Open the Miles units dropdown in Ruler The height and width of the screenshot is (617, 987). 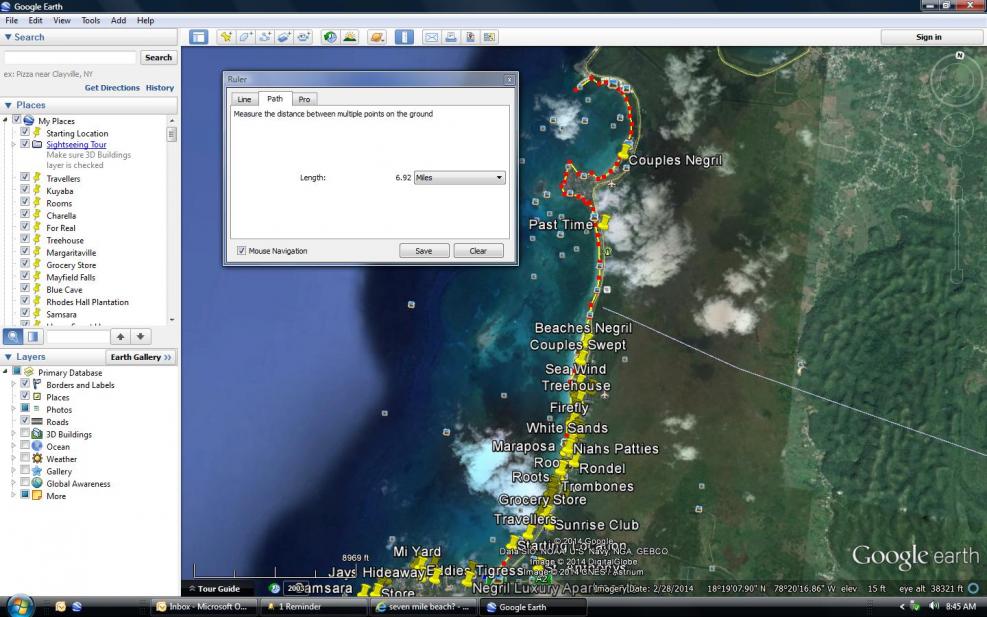[460, 178]
